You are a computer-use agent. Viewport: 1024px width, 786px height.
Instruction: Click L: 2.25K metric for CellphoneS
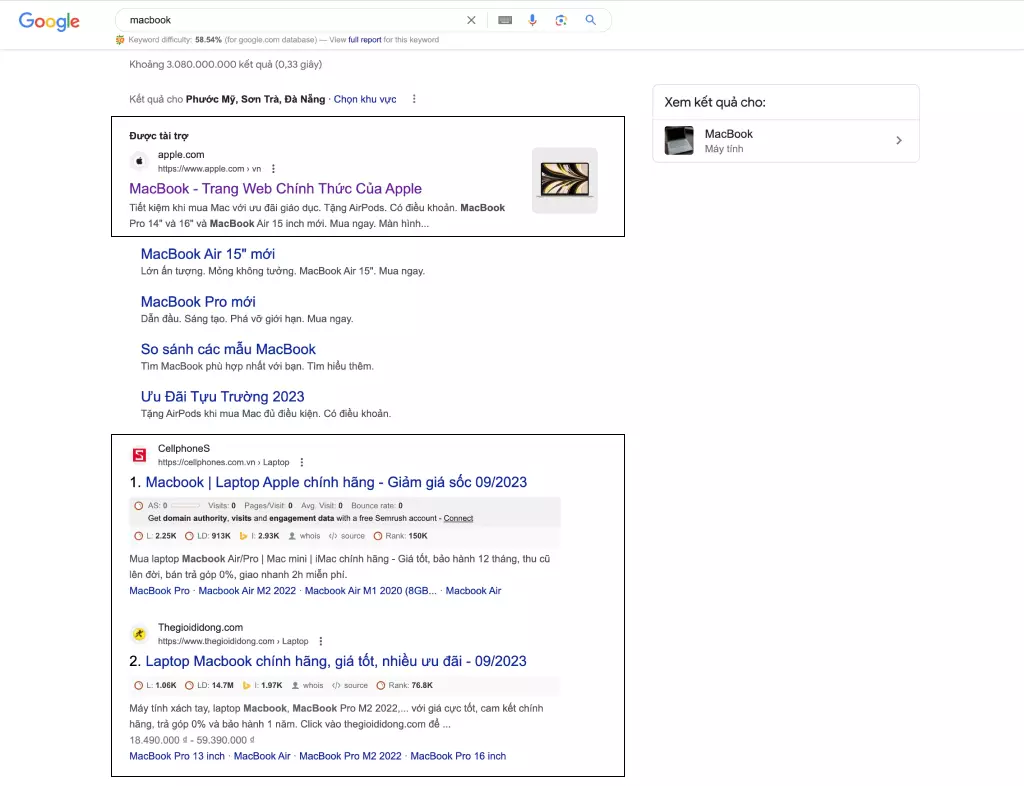point(155,536)
